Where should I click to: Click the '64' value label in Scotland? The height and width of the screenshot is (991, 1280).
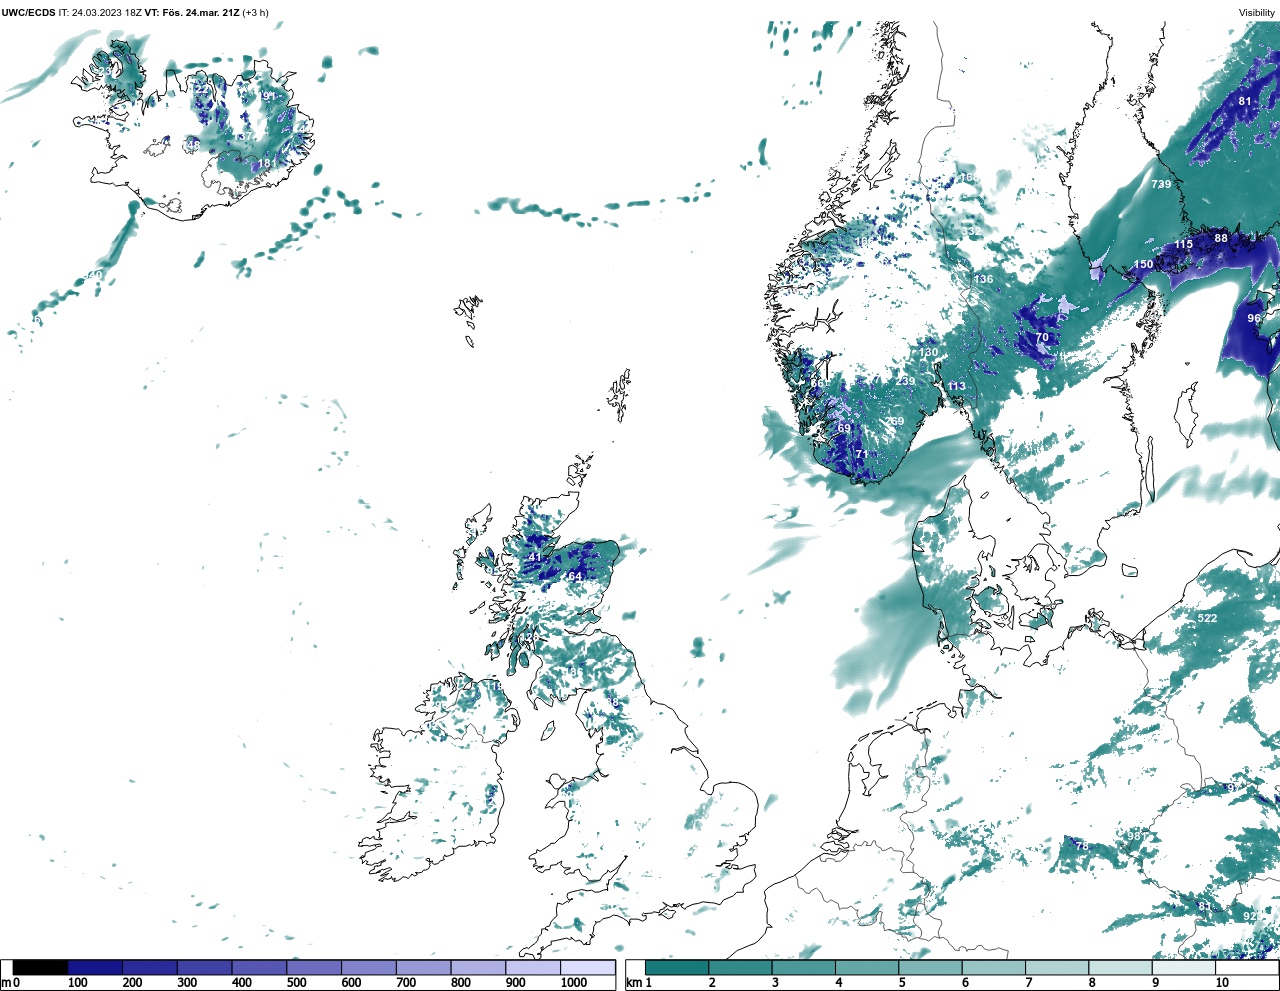pos(575,577)
